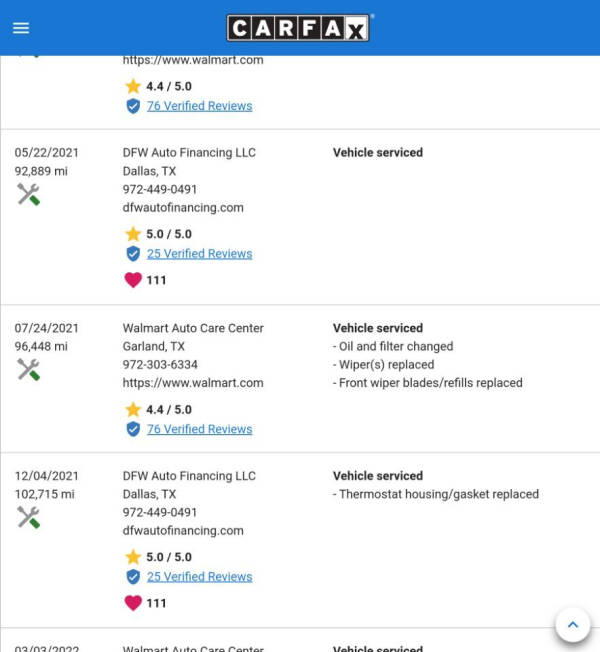Click phone number 972-449-0491 in 12/04/2021 entry

(160, 513)
